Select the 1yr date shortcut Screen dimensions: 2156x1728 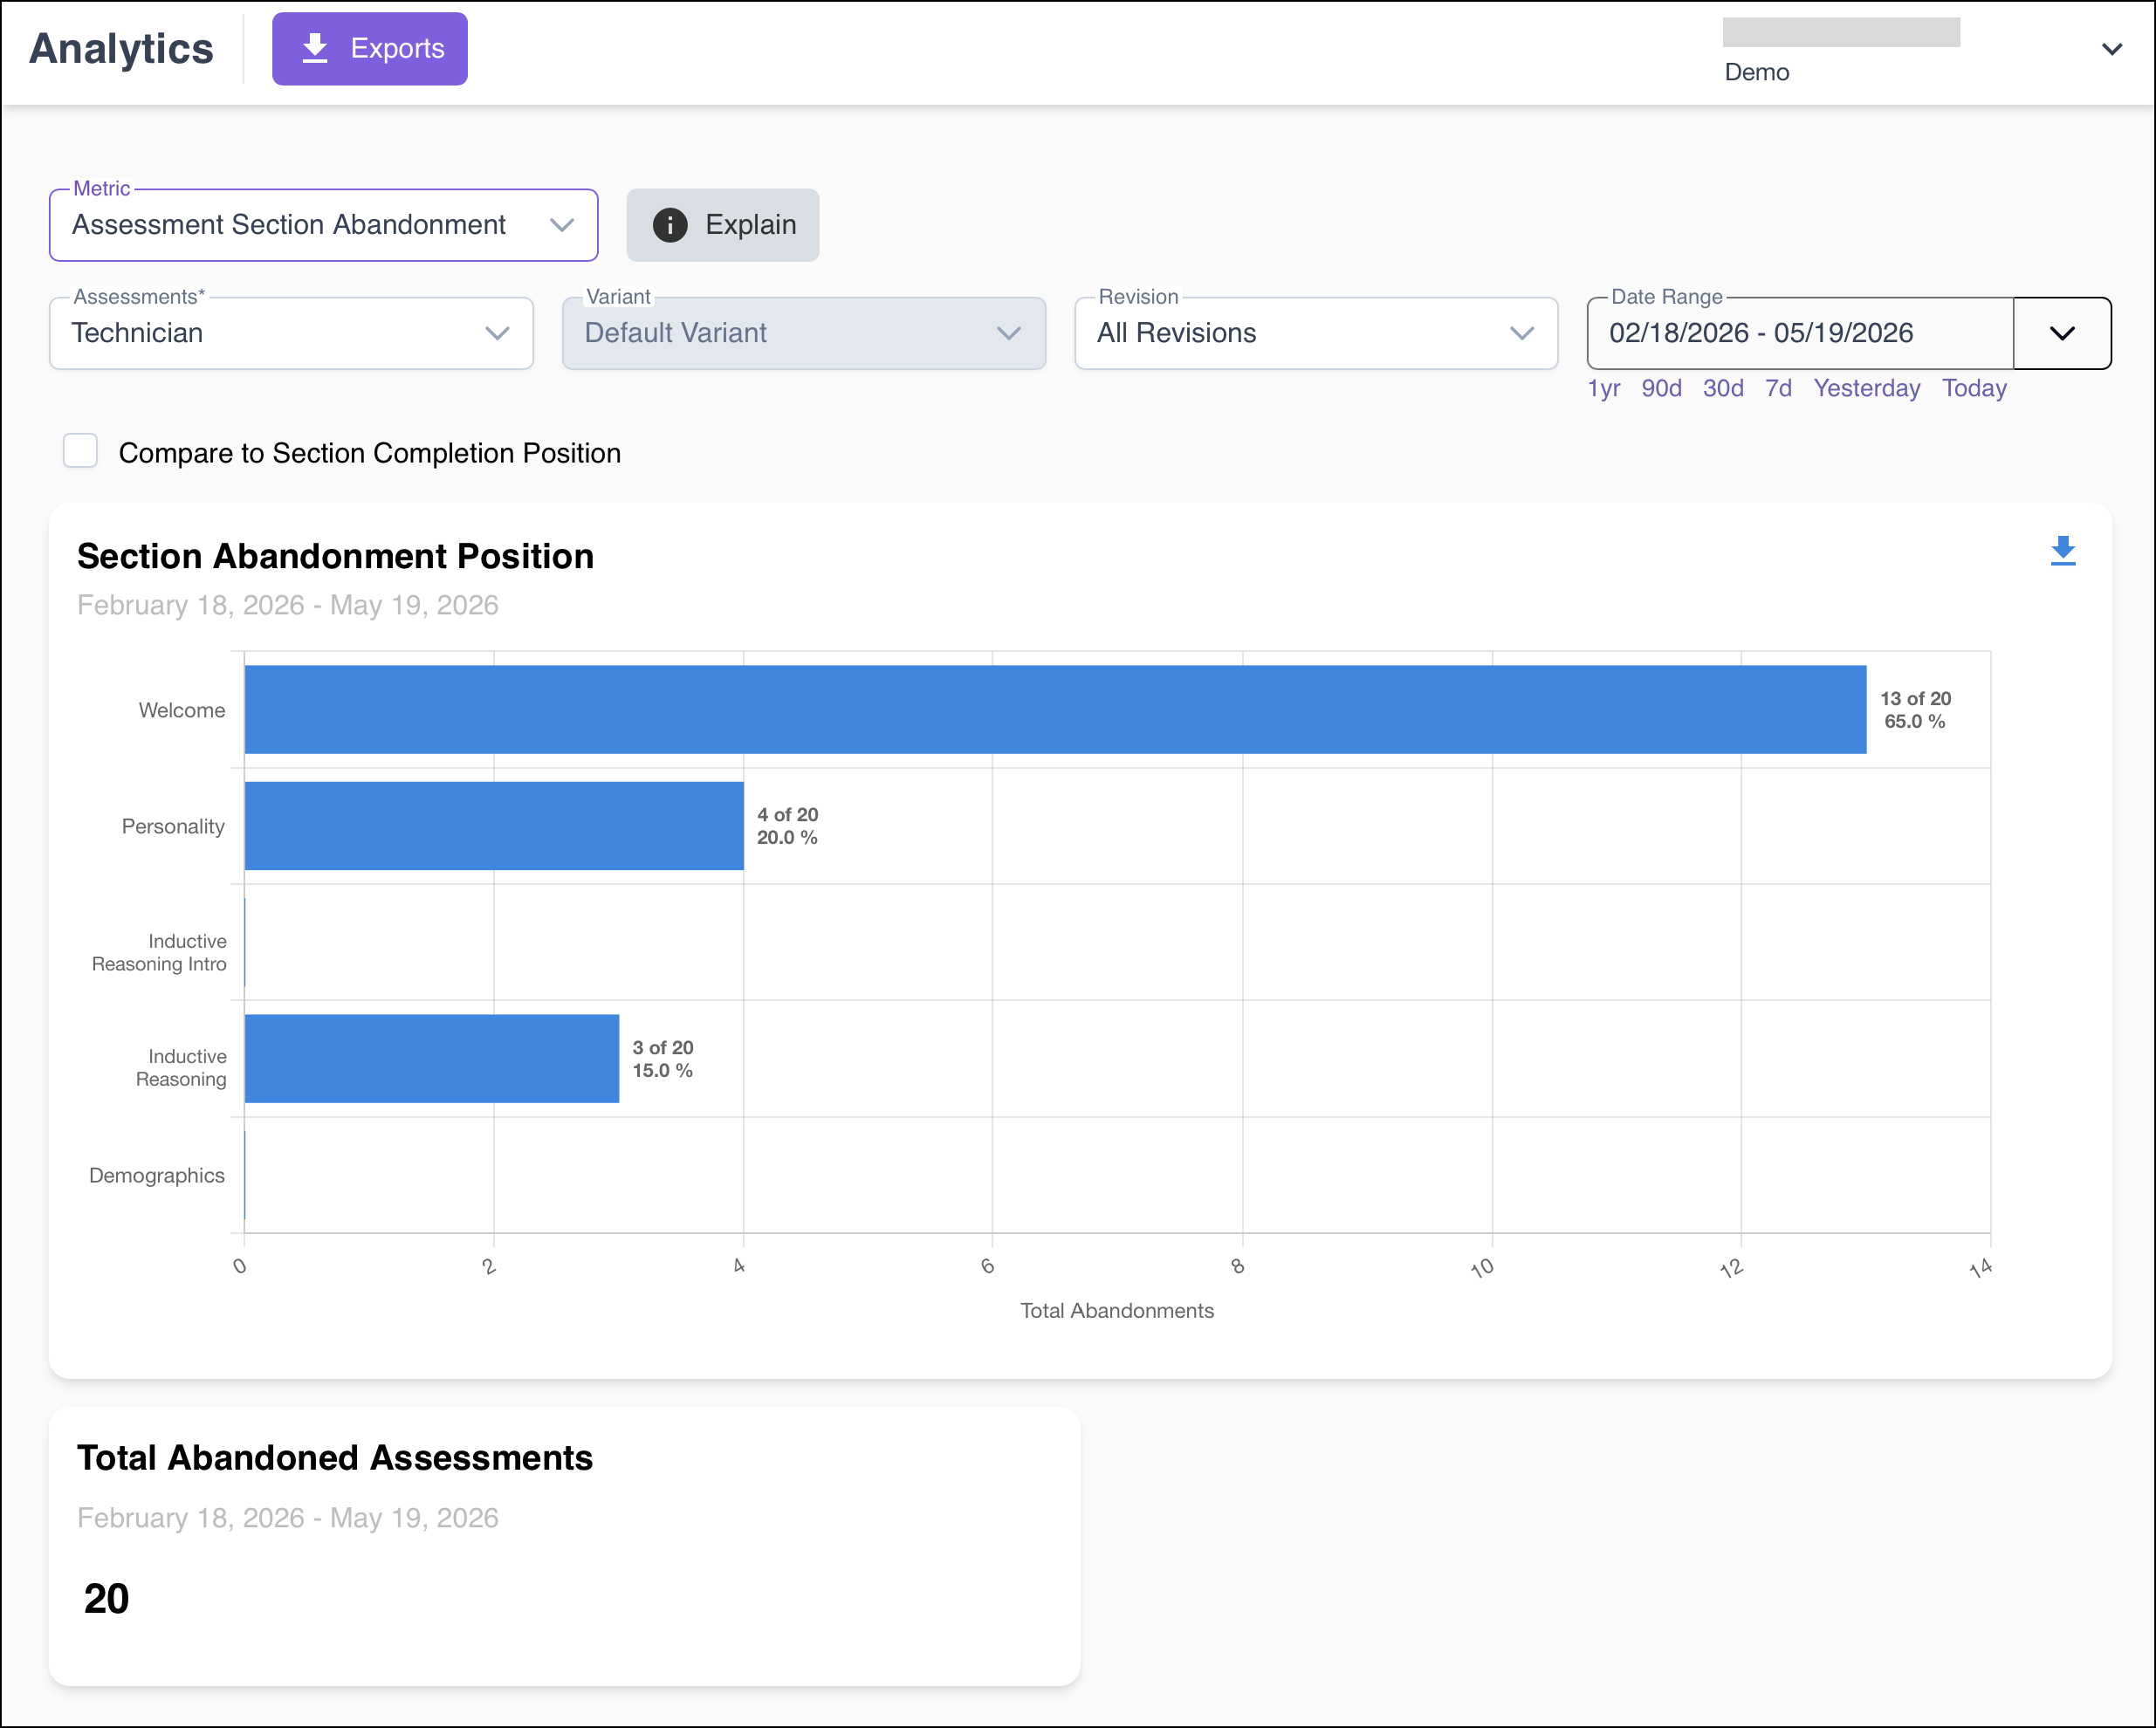pos(1604,388)
